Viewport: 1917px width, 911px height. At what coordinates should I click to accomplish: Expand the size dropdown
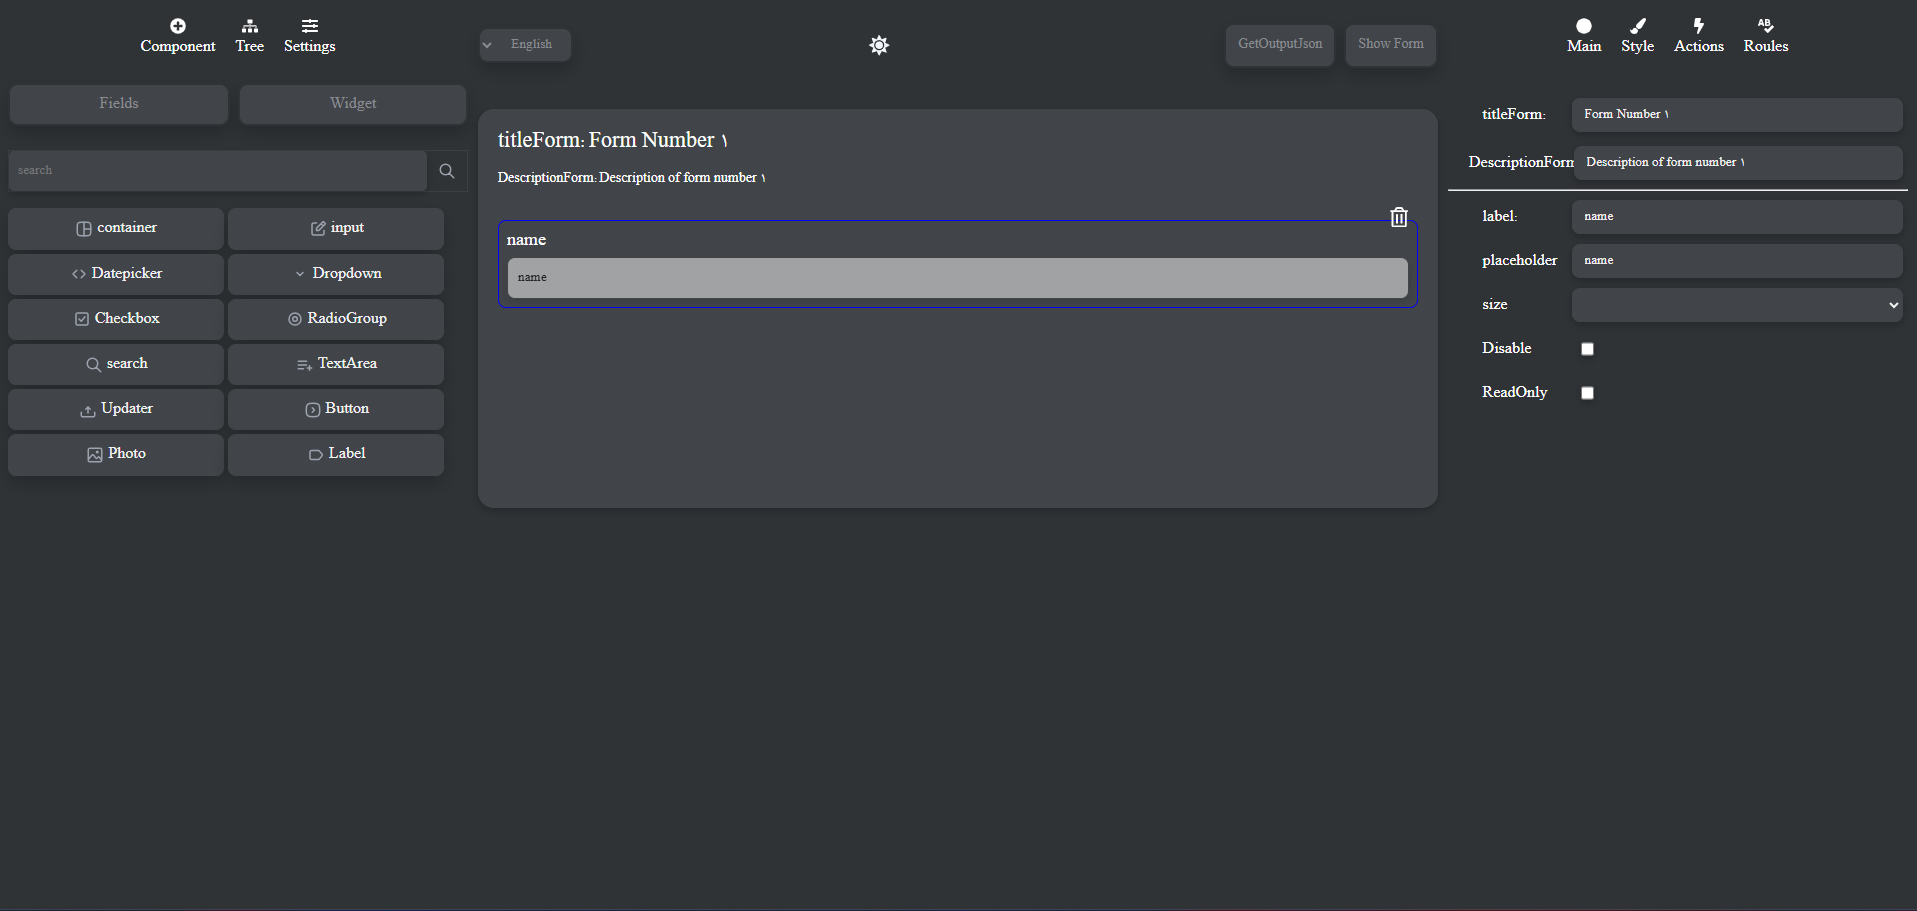click(1736, 305)
